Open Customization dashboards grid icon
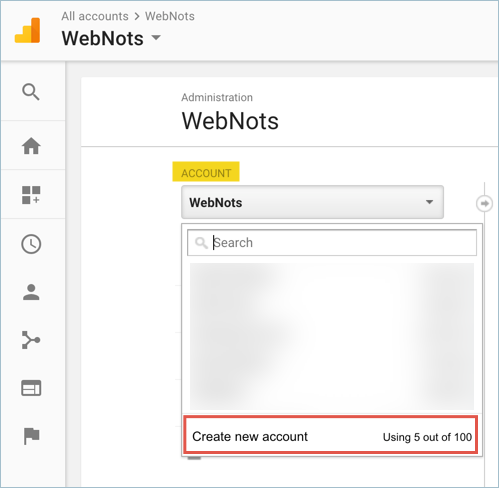This screenshot has height=488, width=499. (x=31, y=195)
